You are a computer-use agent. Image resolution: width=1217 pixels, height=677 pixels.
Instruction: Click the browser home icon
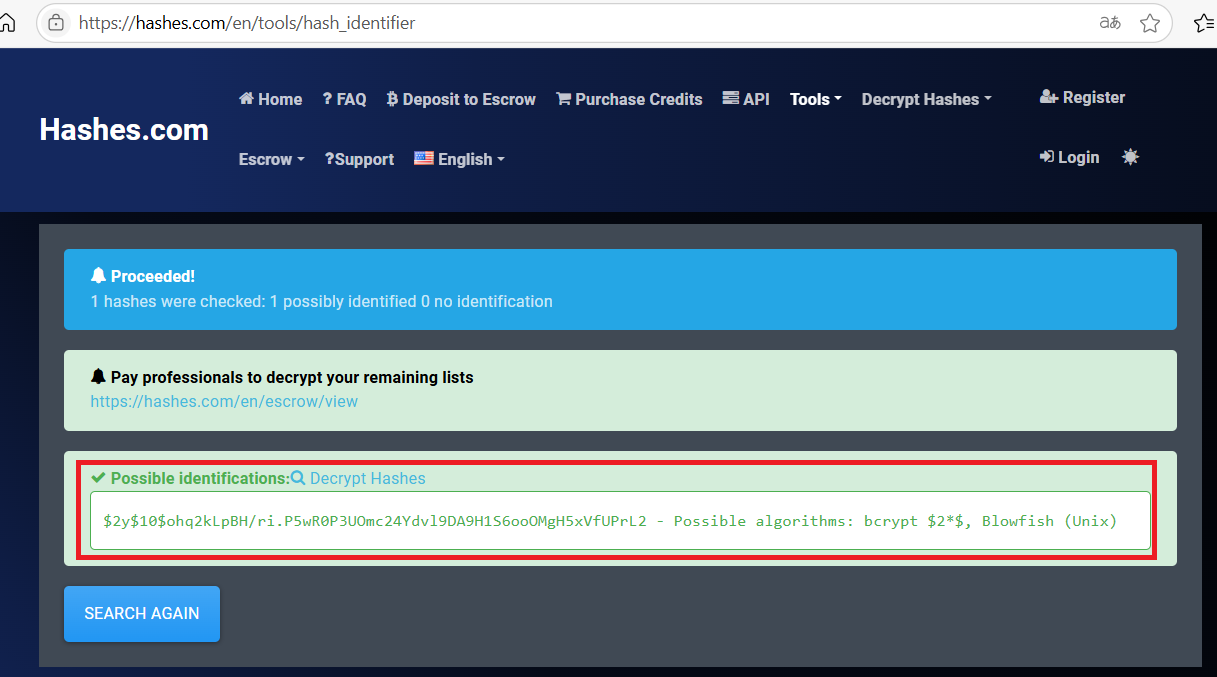pyautogui.click(x=7, y=22)
